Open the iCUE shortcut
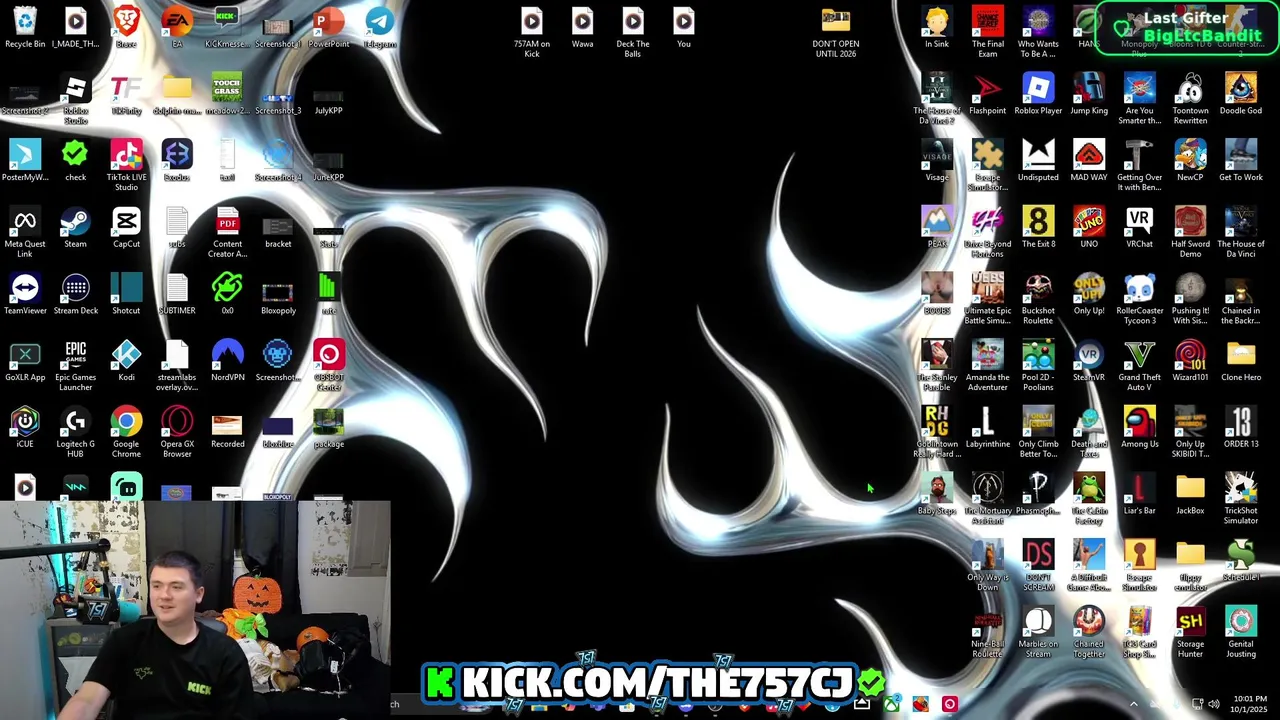This screenshot has height=720, width=1280. (25, 428)
